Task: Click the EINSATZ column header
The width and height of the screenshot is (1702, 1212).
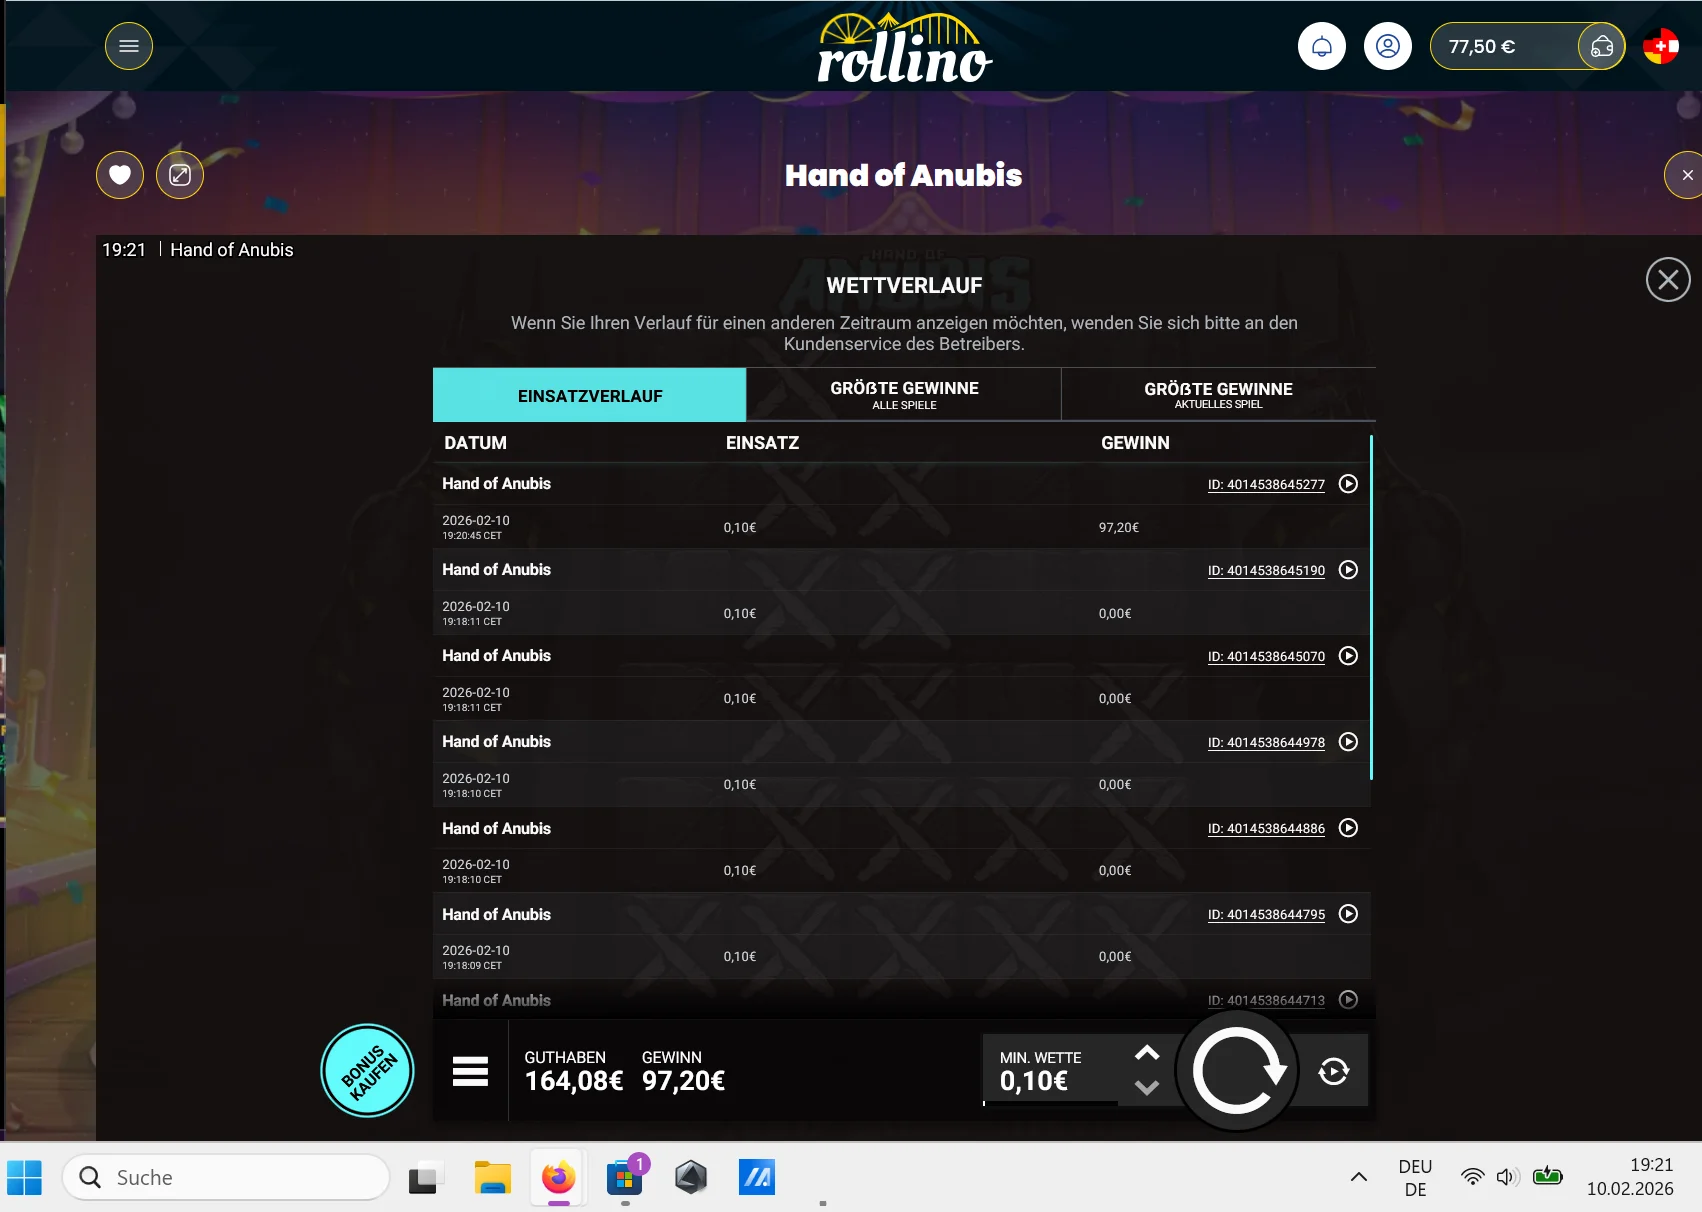Action: (x=762, y=443)
